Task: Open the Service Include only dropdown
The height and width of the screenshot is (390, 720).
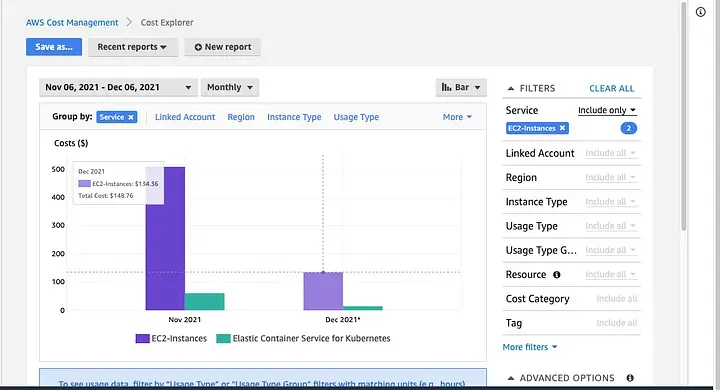Action: click(x=607, y=110)
